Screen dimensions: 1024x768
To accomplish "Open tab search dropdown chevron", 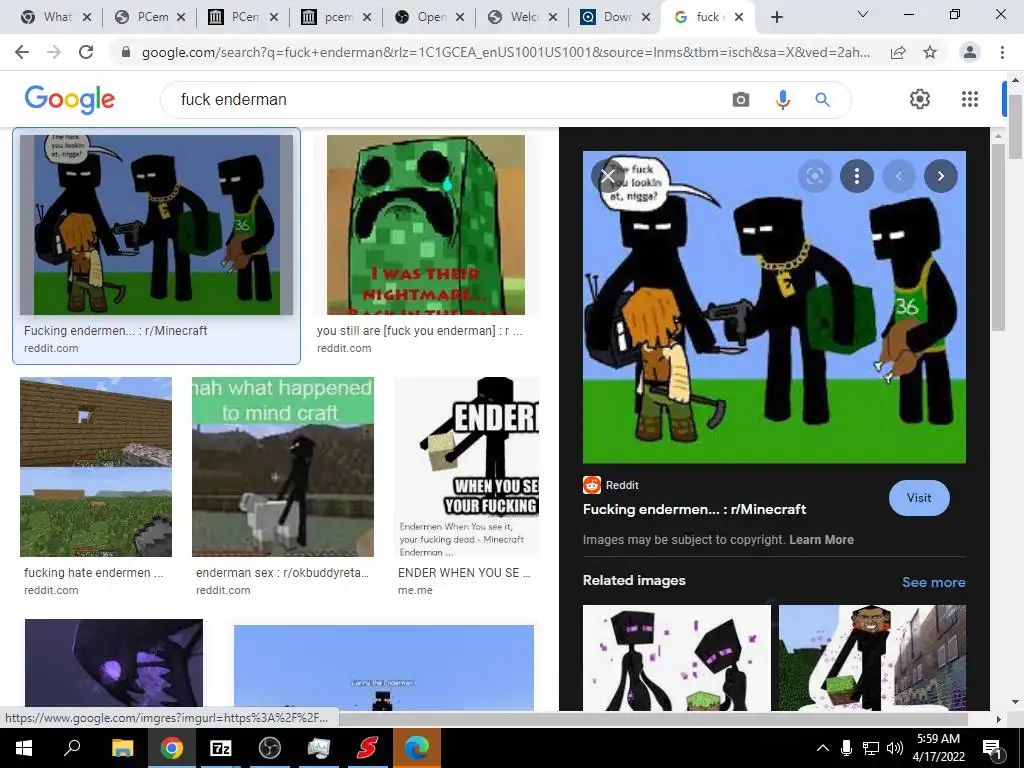I will [863, 14].
